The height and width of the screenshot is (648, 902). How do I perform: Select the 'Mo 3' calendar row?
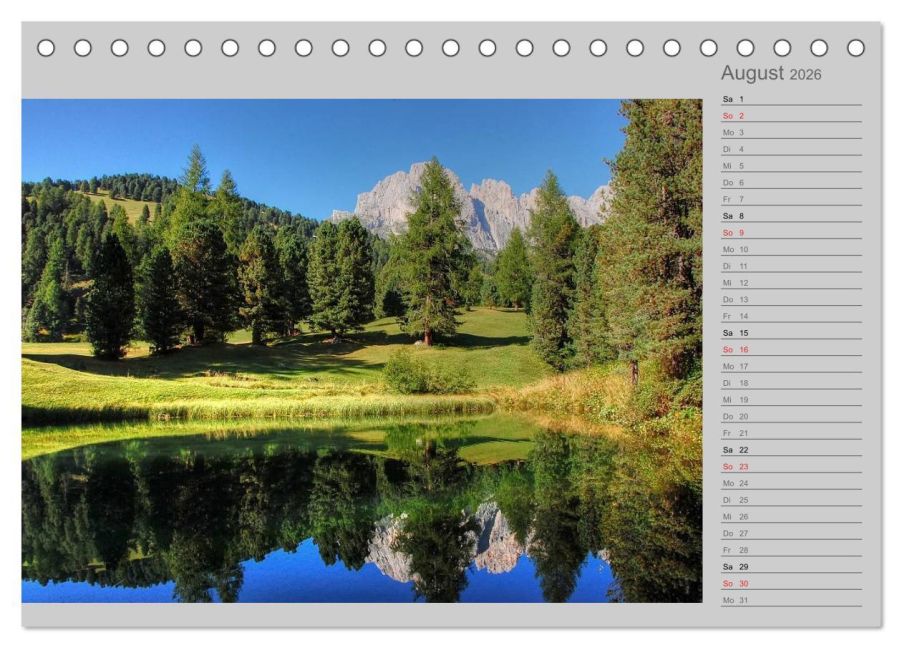tap(792, 132)
